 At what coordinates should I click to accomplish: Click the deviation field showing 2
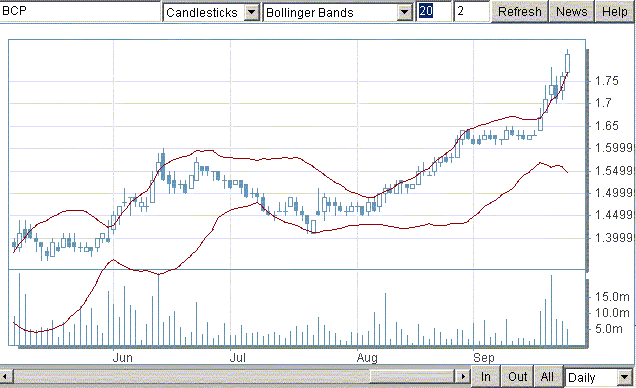[471, 11]
